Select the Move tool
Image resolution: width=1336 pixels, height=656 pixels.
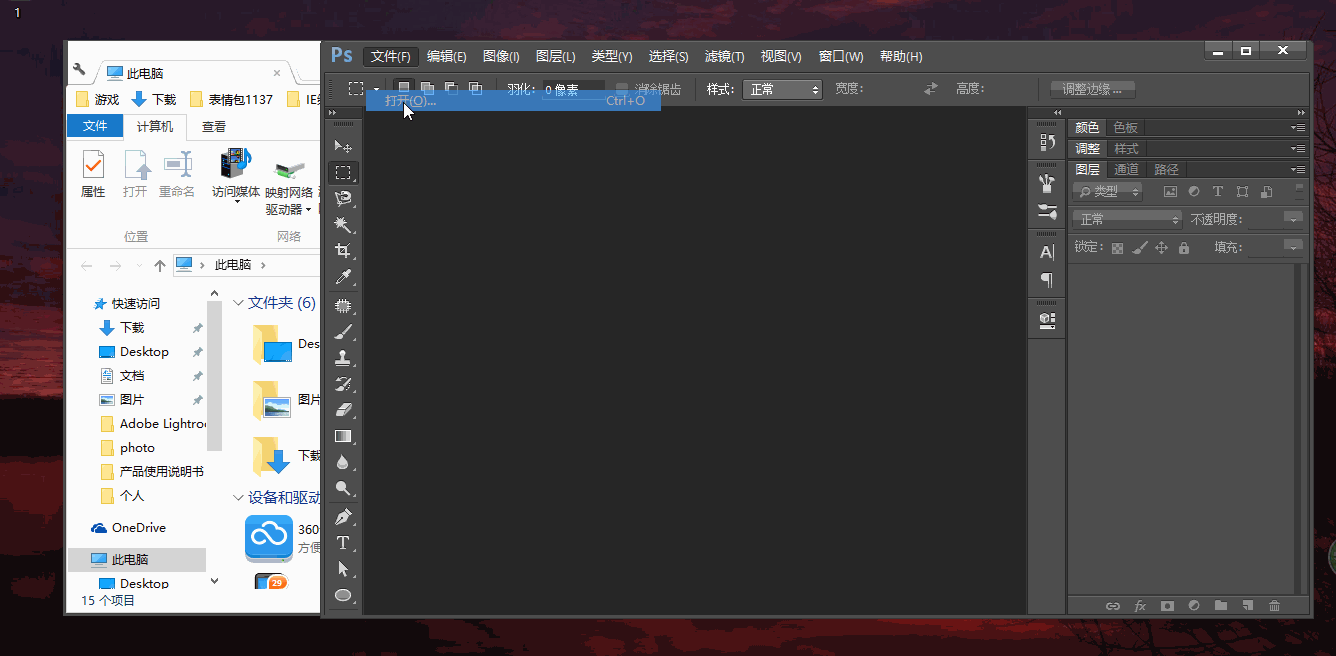tap(343, 147)
